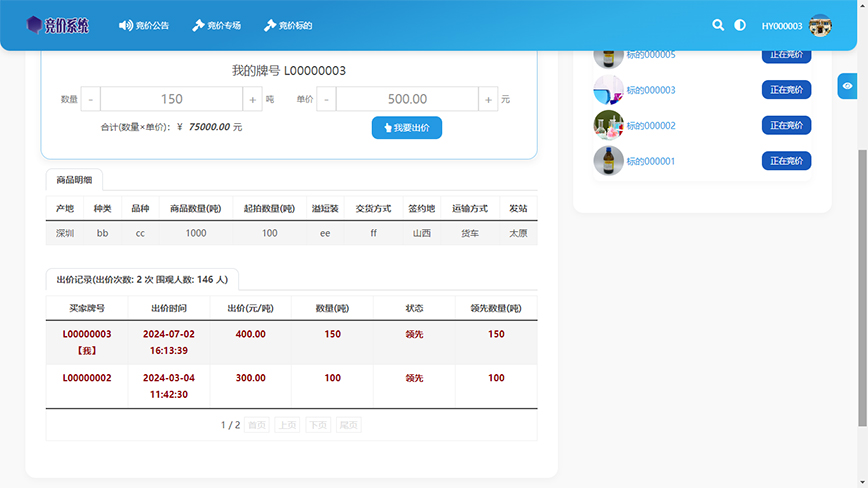Click thumbnail image of 标的000003

pos(608,90)
